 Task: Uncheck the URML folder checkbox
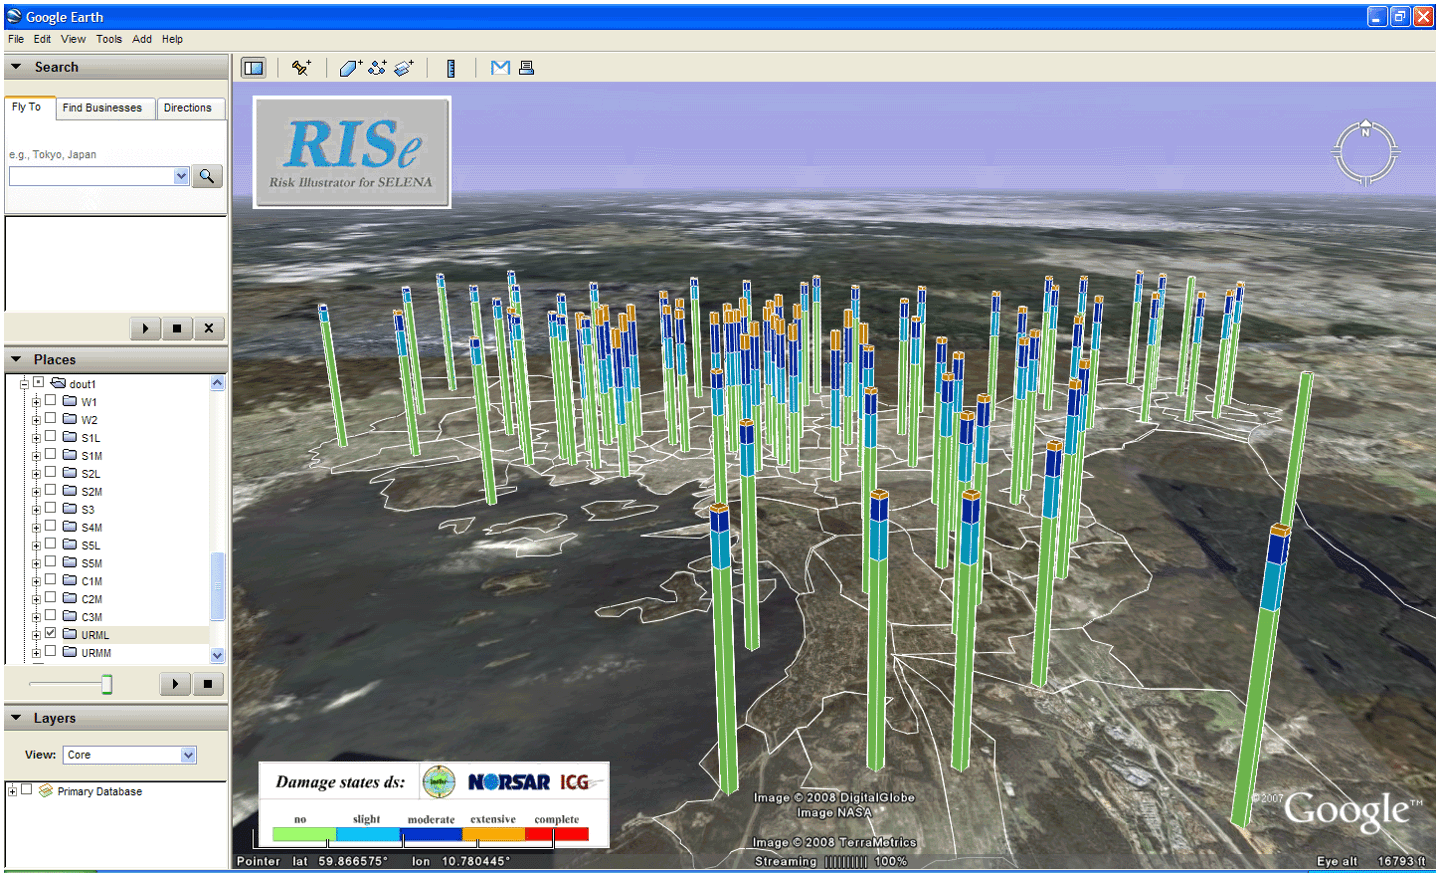(x=51, y=633)
